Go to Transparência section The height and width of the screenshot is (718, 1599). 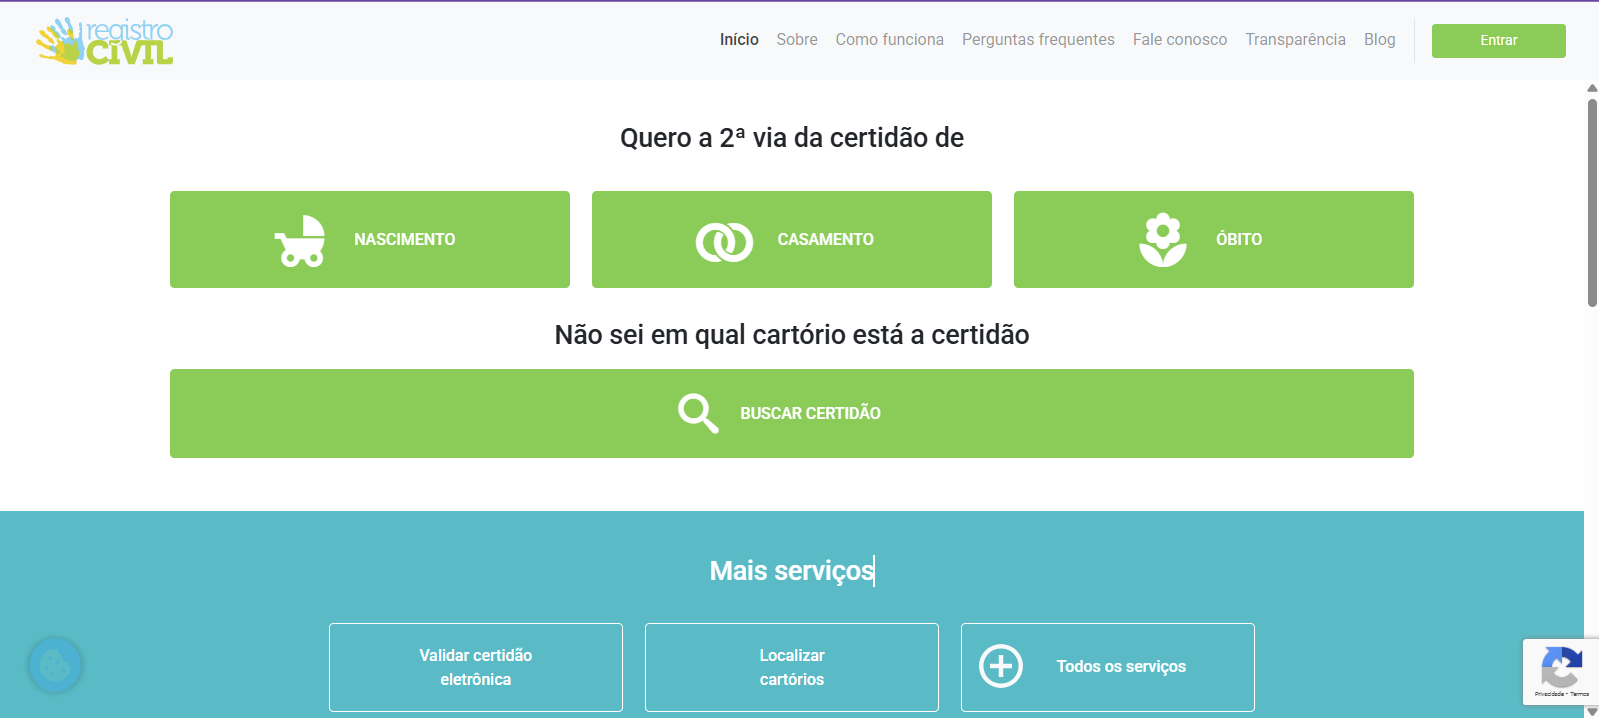[1295, 40]
